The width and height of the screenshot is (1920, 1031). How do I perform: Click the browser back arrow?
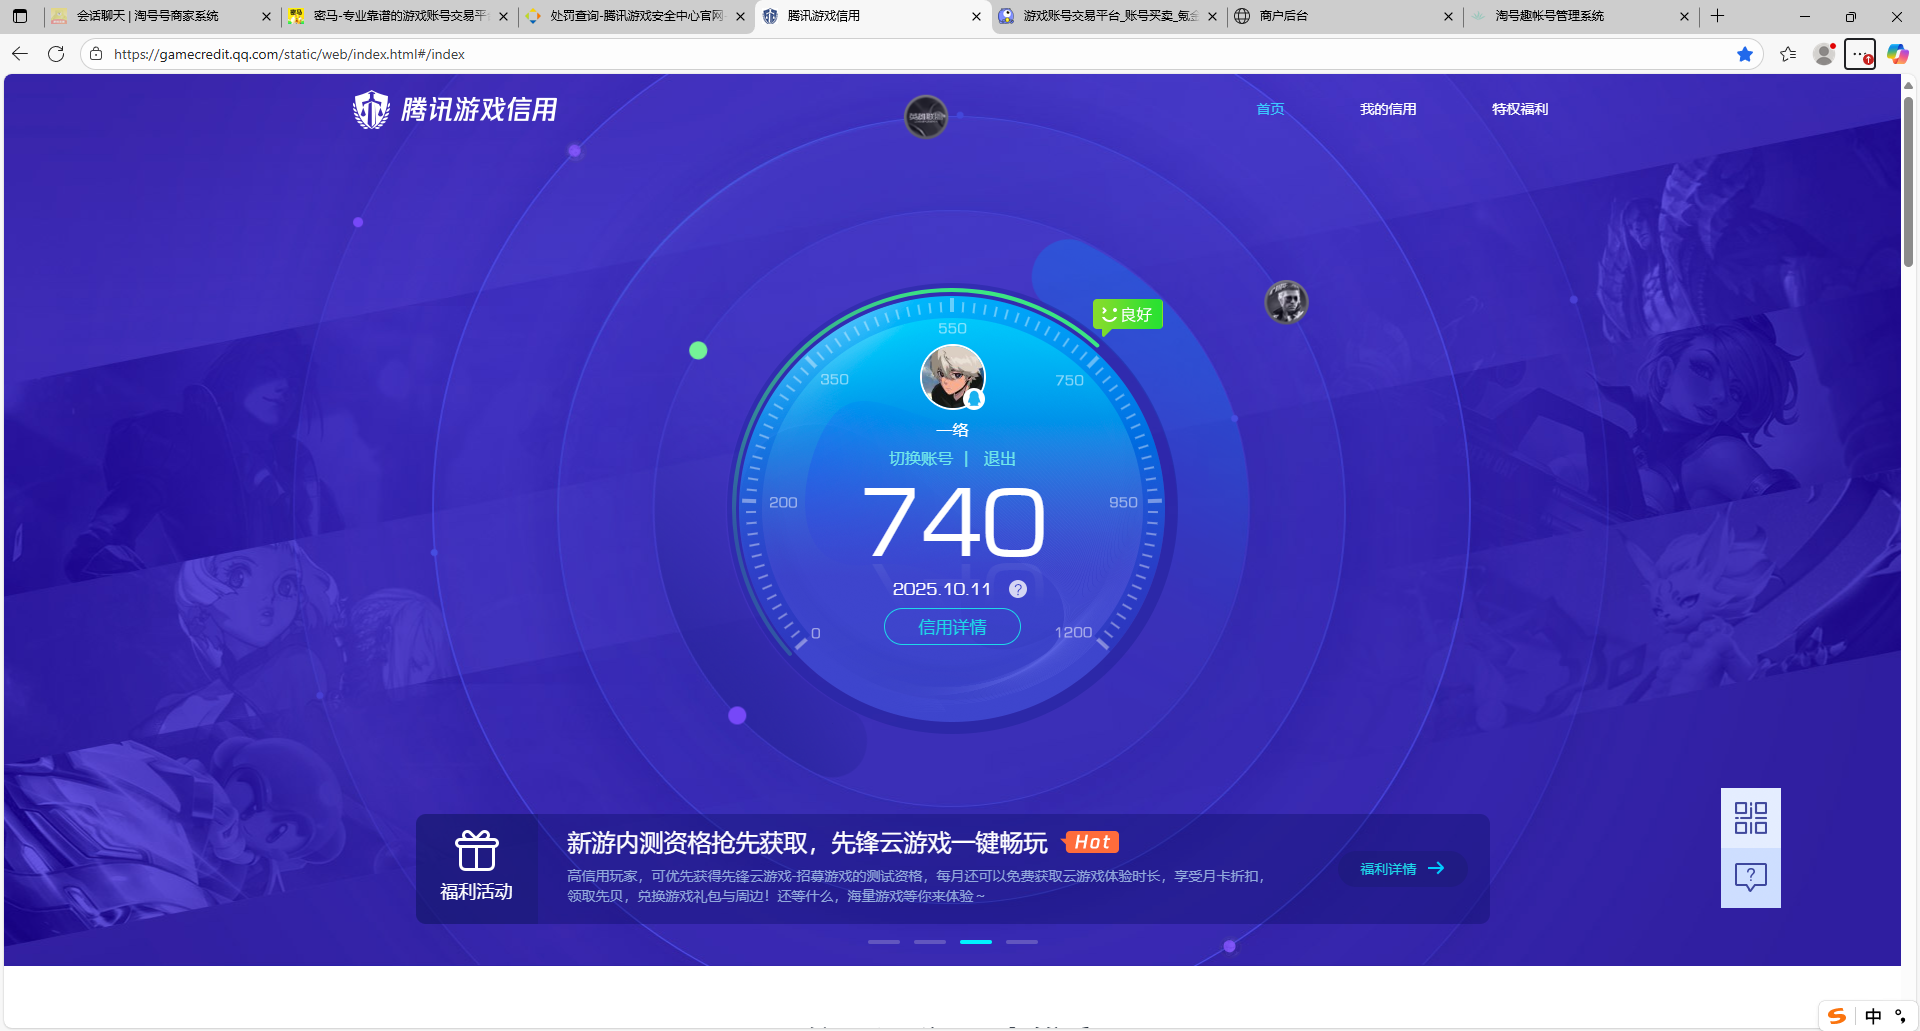[19, 54]
